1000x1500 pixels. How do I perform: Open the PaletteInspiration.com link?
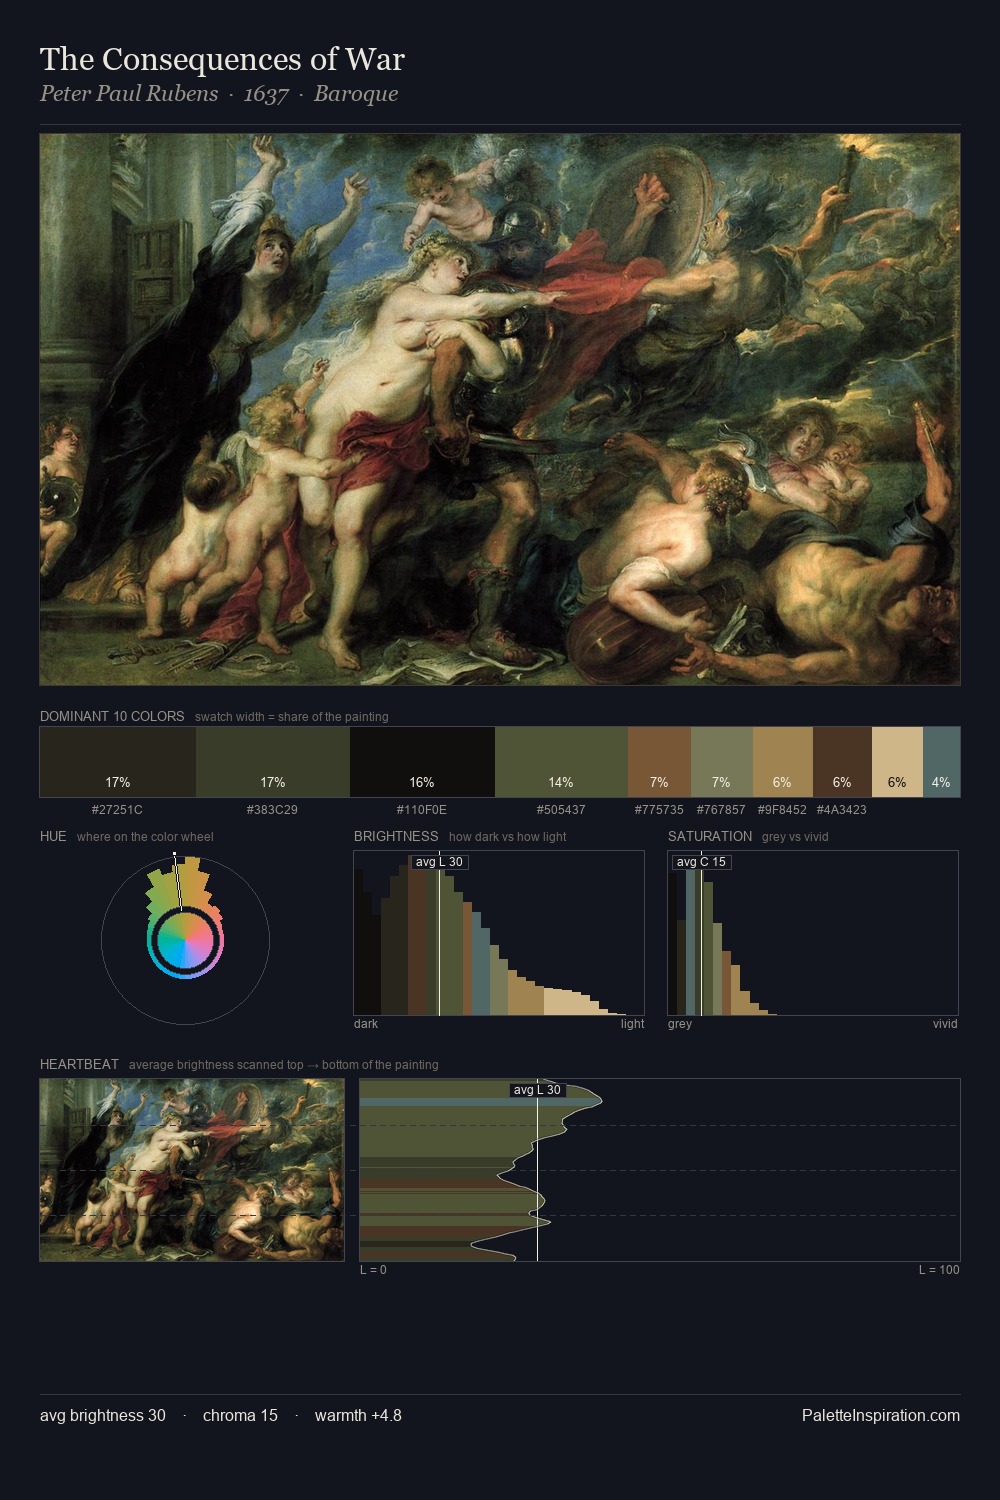tap(880, 1415)
